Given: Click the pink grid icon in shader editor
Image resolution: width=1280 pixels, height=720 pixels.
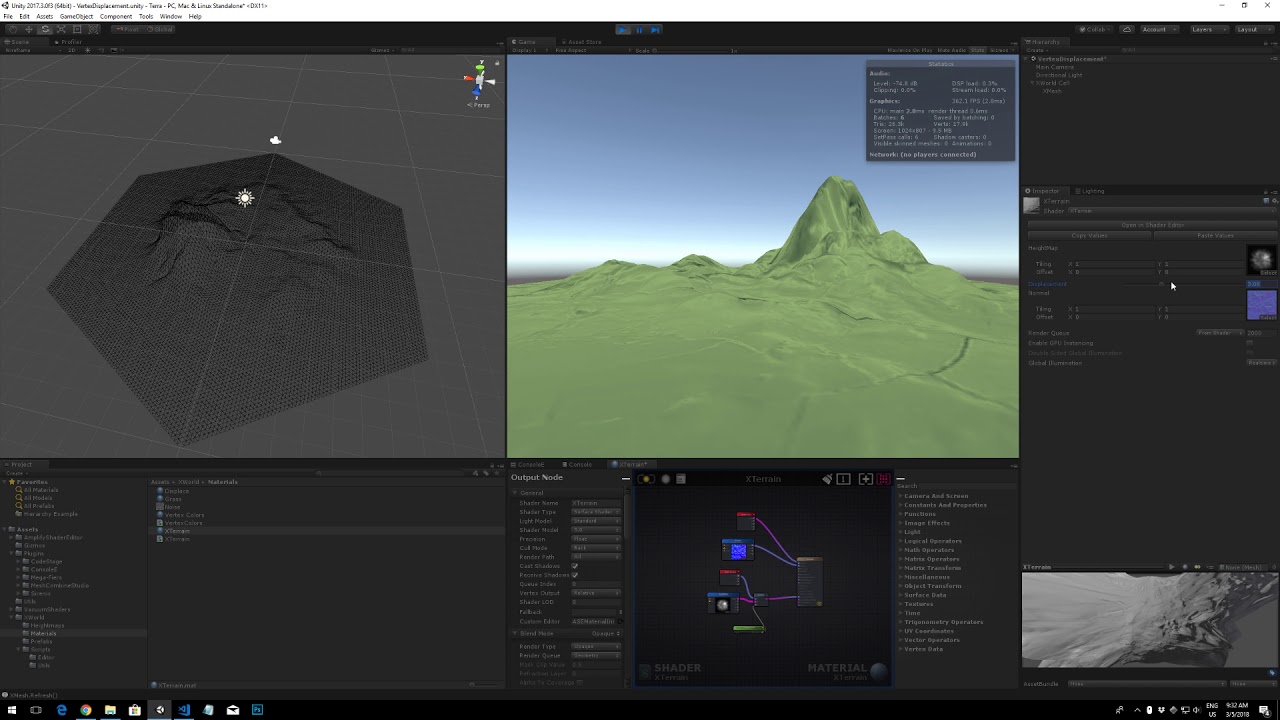Looking at the screenshot, I should [x=884, y=479].
